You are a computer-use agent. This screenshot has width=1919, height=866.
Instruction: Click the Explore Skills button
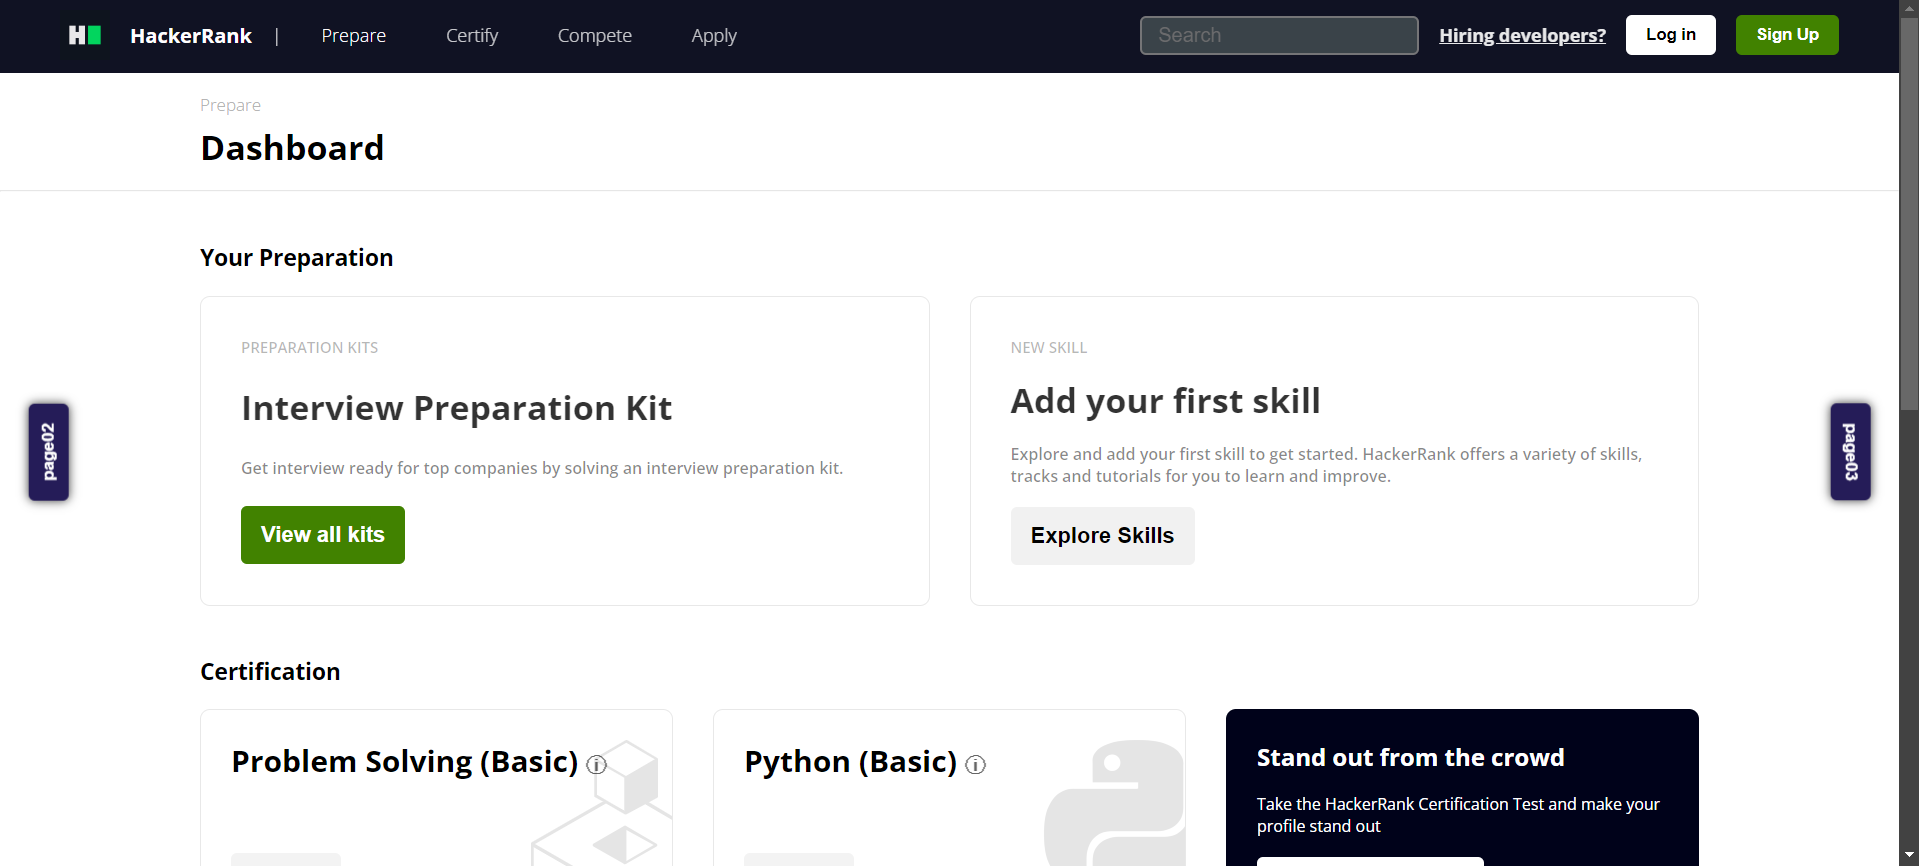[x=1102, y=536]
